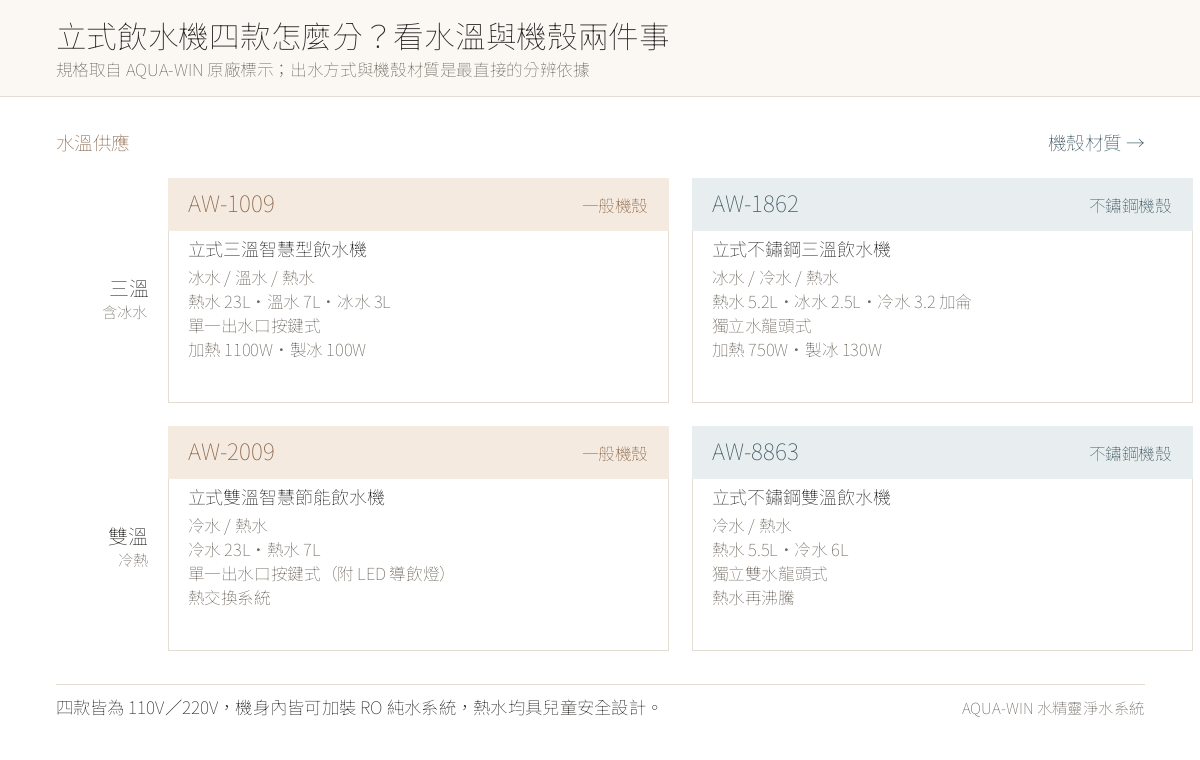Screen dimensions: 1200x760
Task: Select the subtitle starting with 規格取自 AQUA-WIN
Action: tap(323, 70)
